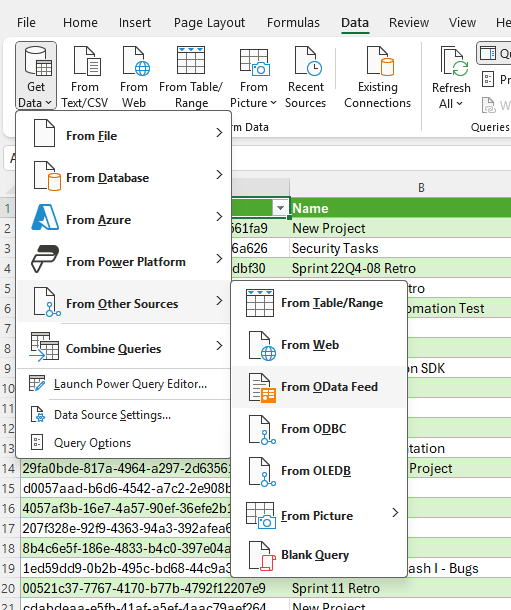
Task: Open the Page Layout tab
Action: 209,23
